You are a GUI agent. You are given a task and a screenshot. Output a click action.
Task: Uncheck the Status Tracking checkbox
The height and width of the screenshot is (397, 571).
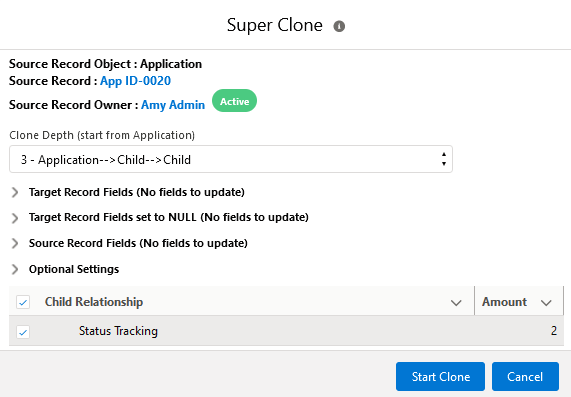coord(23,332)
